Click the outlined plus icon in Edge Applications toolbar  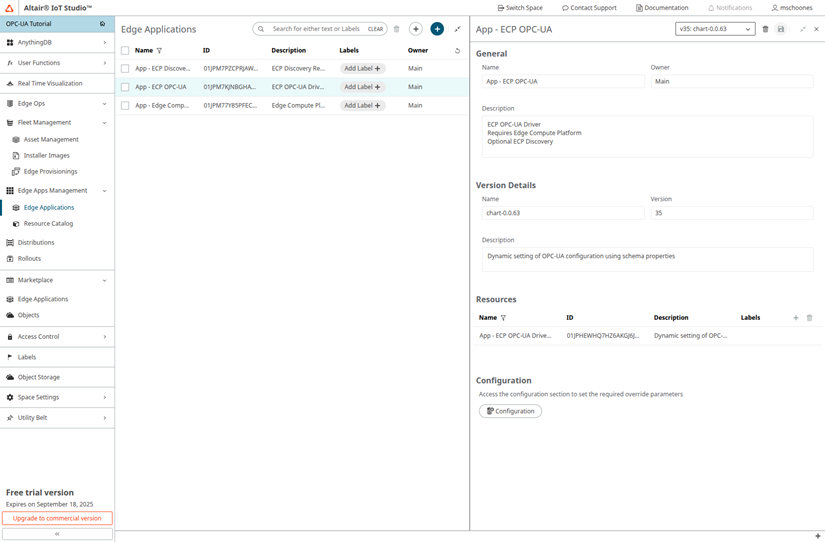pyautogui.click(x=416, y=29)
